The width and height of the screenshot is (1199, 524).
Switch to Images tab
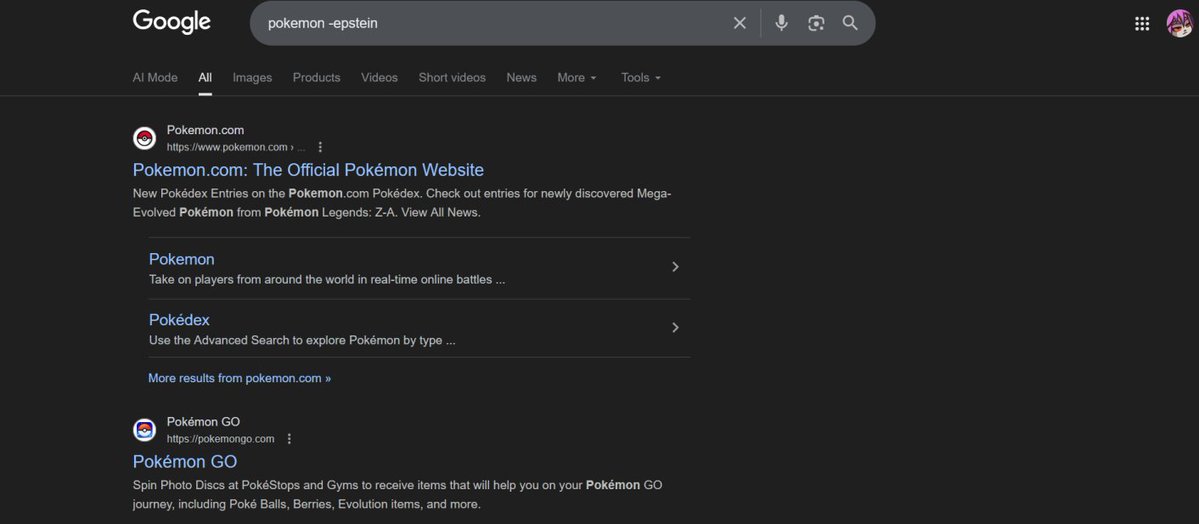(x=252, y=77)
